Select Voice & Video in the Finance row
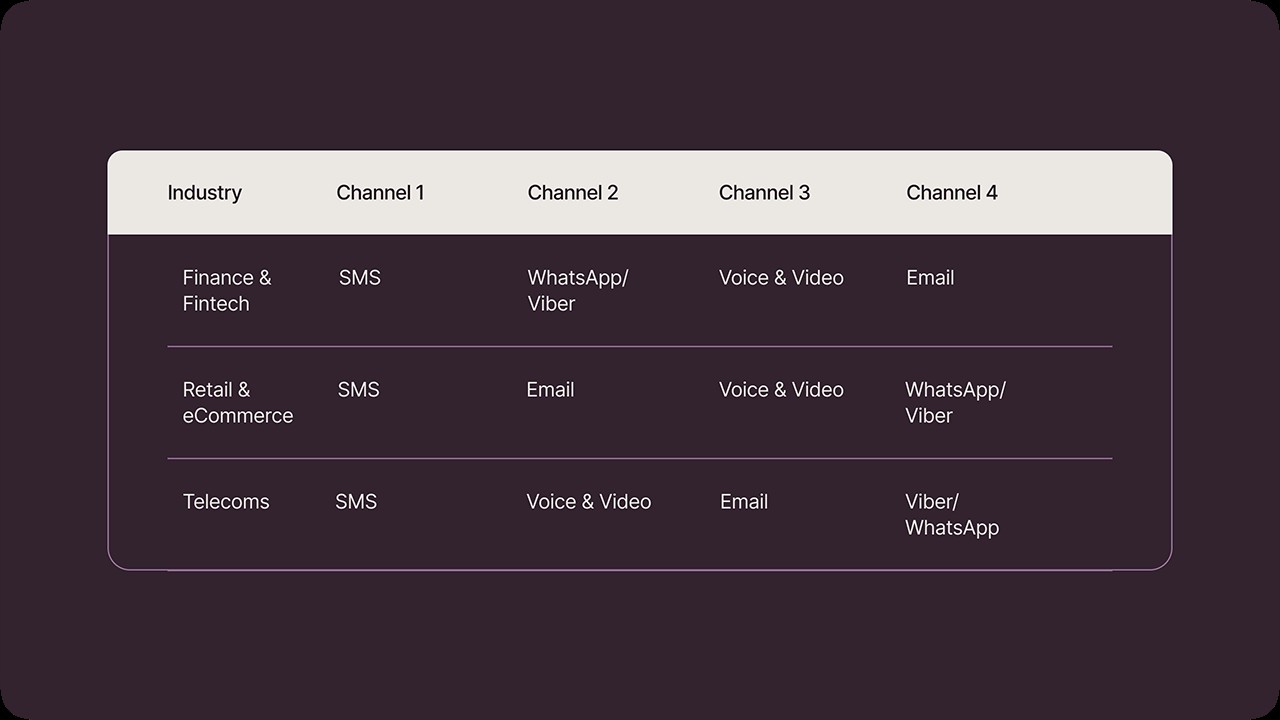Viewport: 1280px width, 720px height. (x=781, y=278)
